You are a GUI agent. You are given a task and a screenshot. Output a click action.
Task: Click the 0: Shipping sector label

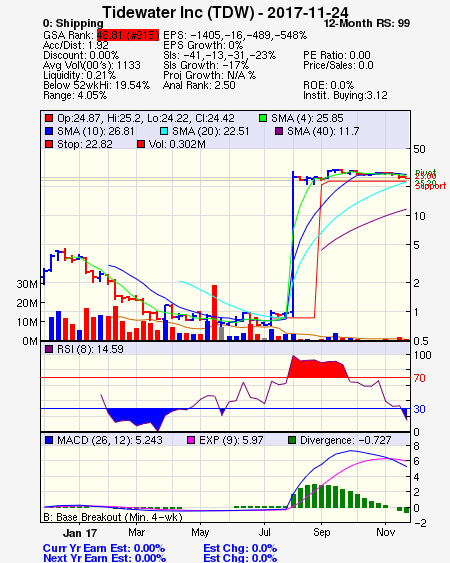[73, 23]
